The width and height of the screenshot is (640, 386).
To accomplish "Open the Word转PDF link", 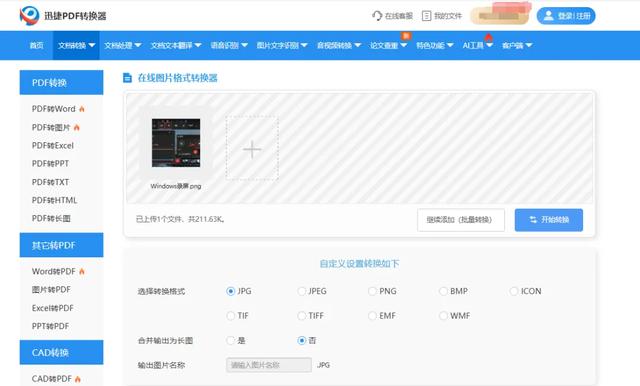I will (x=53, y=271).
